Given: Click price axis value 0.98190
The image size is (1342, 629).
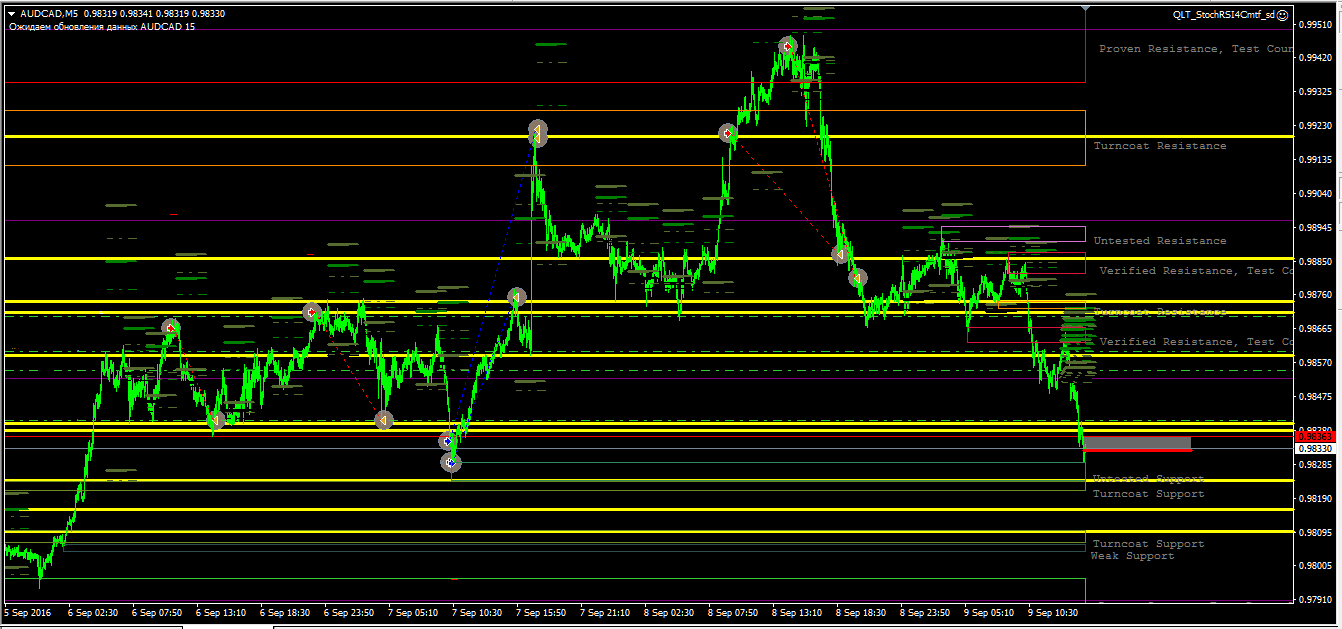Looking at the screenshot, I should click(1316, 499).
